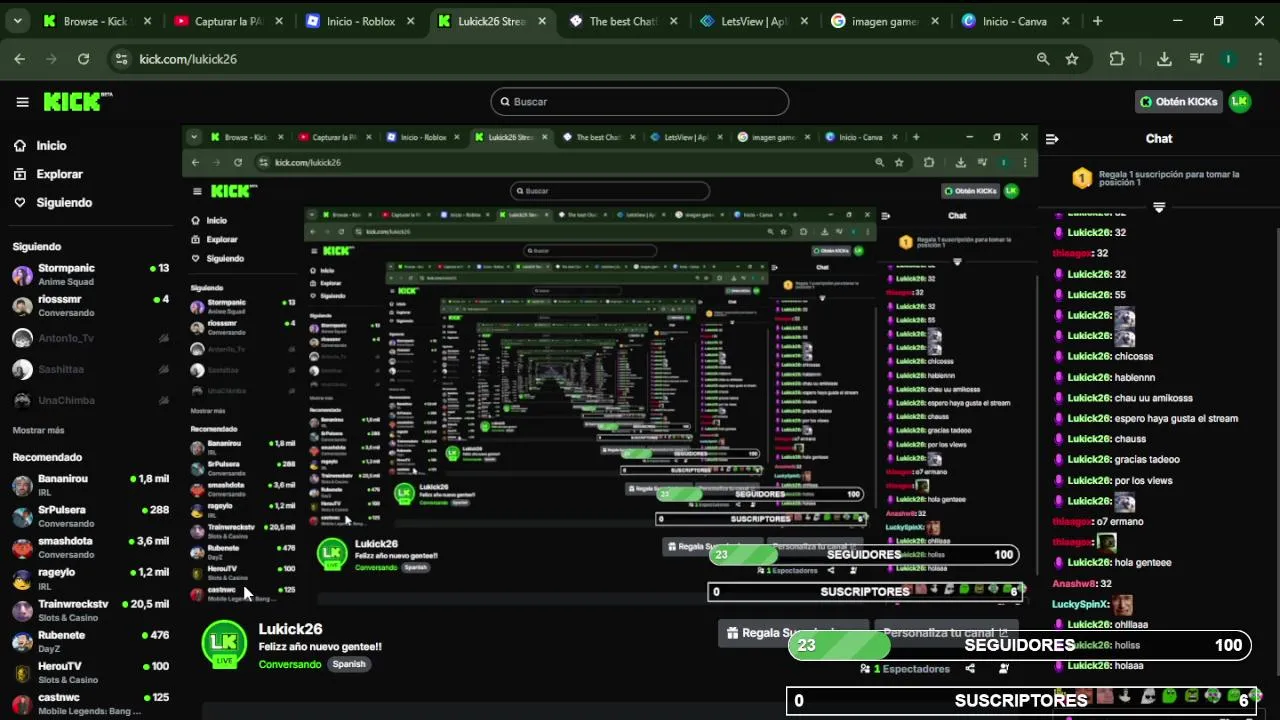Switch to the Browse - Kick tab
The image size is (1280, 720).
(98, 21)
